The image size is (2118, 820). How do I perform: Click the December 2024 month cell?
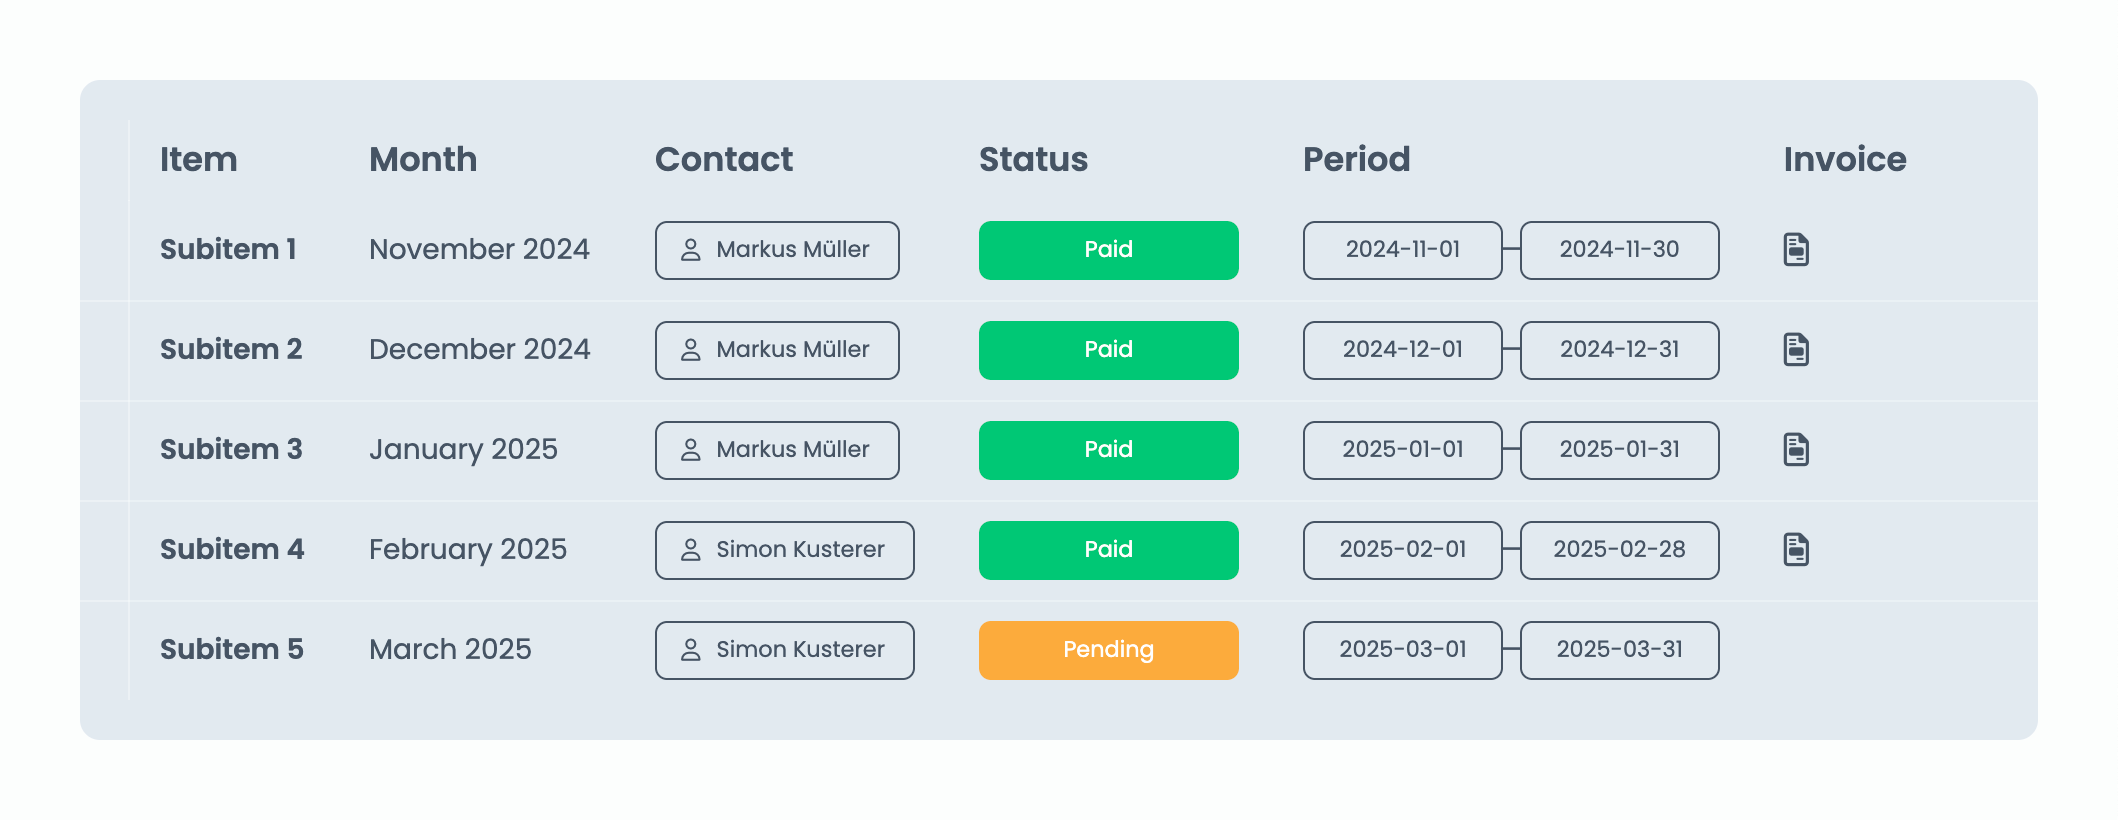pyautogui.click(x=479, y=350)
